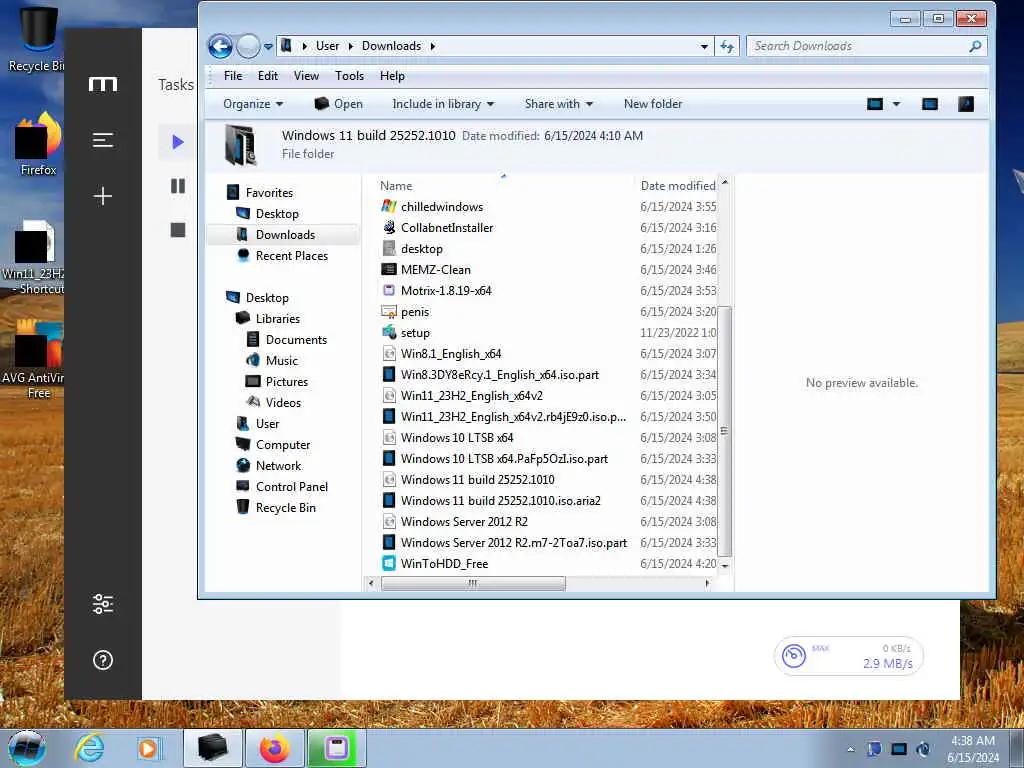Click the Back navigation arrow in Explorer
This screenshot has width=1024, height=768.
(x=220, y=46)
